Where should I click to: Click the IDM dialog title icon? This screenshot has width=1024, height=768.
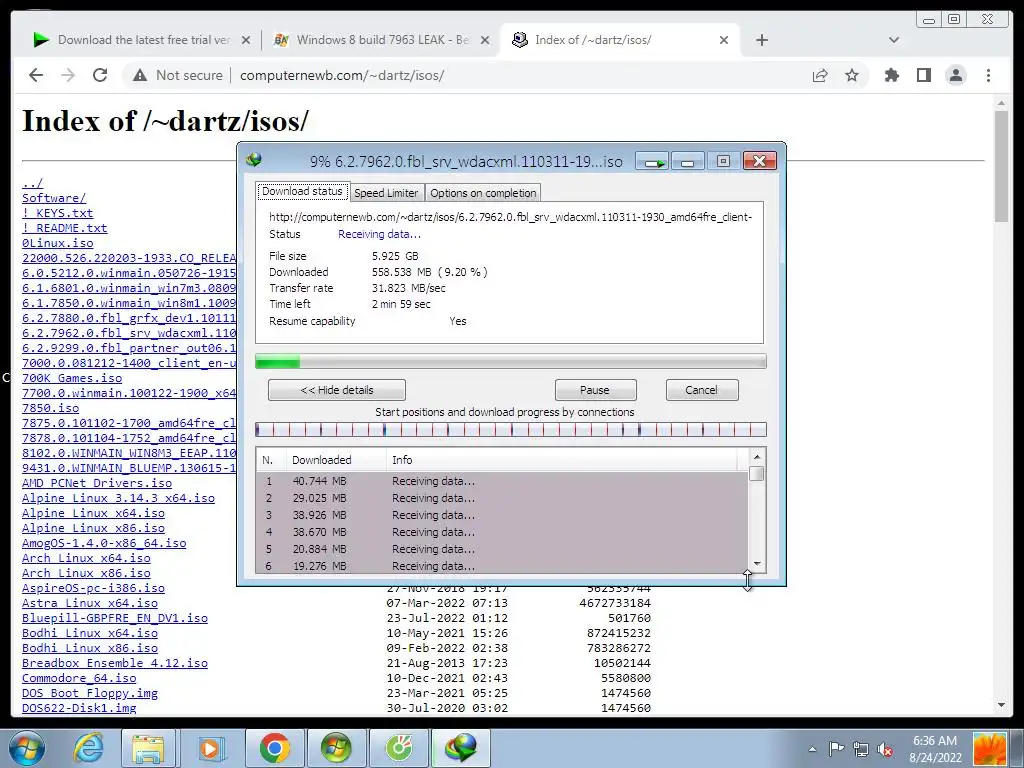tap(254, 160)
